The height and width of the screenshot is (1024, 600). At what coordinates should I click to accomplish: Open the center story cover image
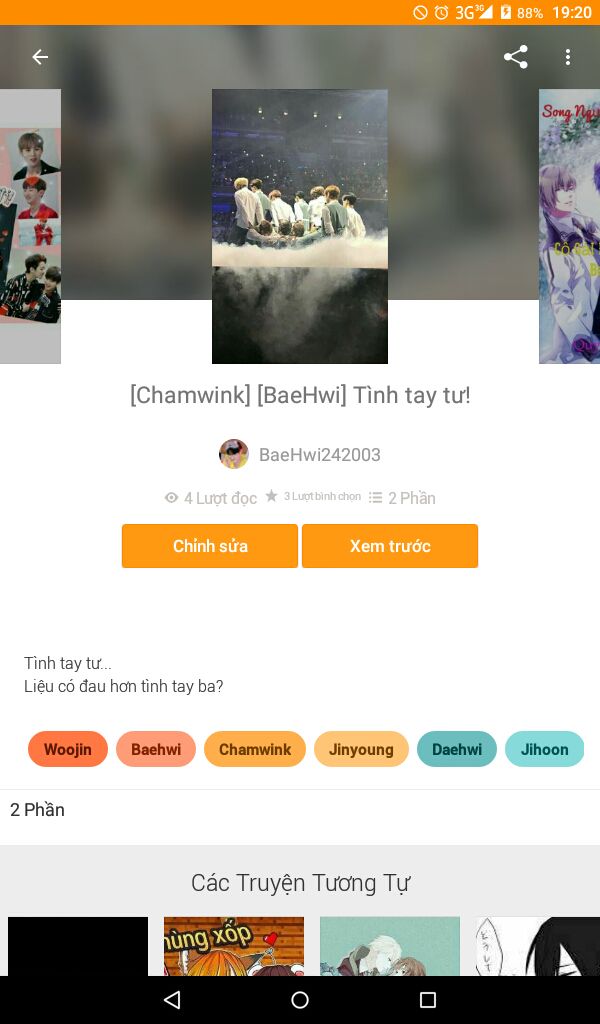point(300,227)
